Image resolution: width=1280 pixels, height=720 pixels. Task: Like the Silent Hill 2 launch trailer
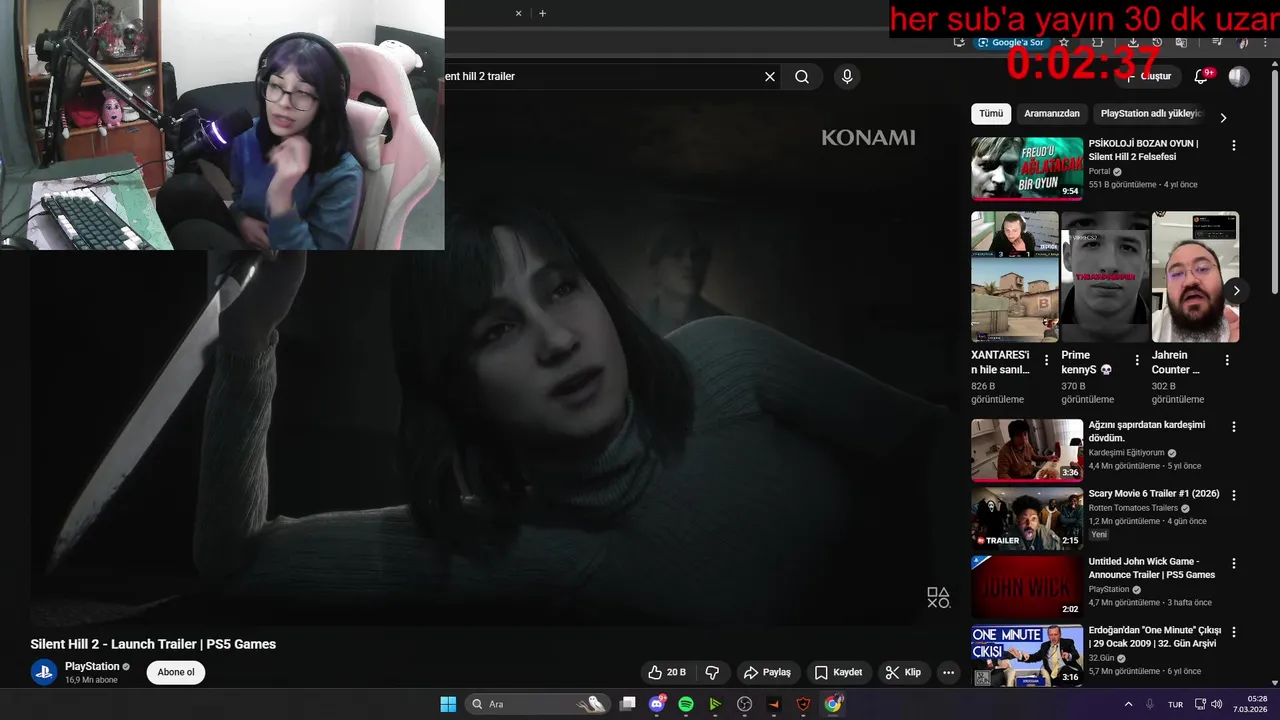[x=667, y=673]
